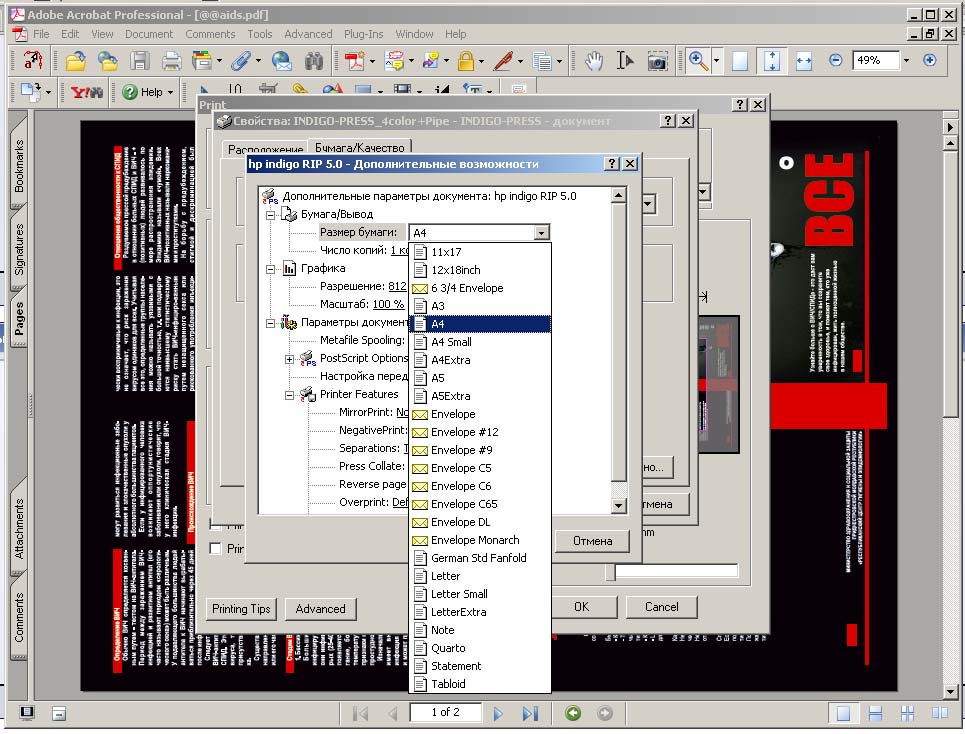Click the round Zoom Out minus button
965x734 pixels.
coord(835,60)
